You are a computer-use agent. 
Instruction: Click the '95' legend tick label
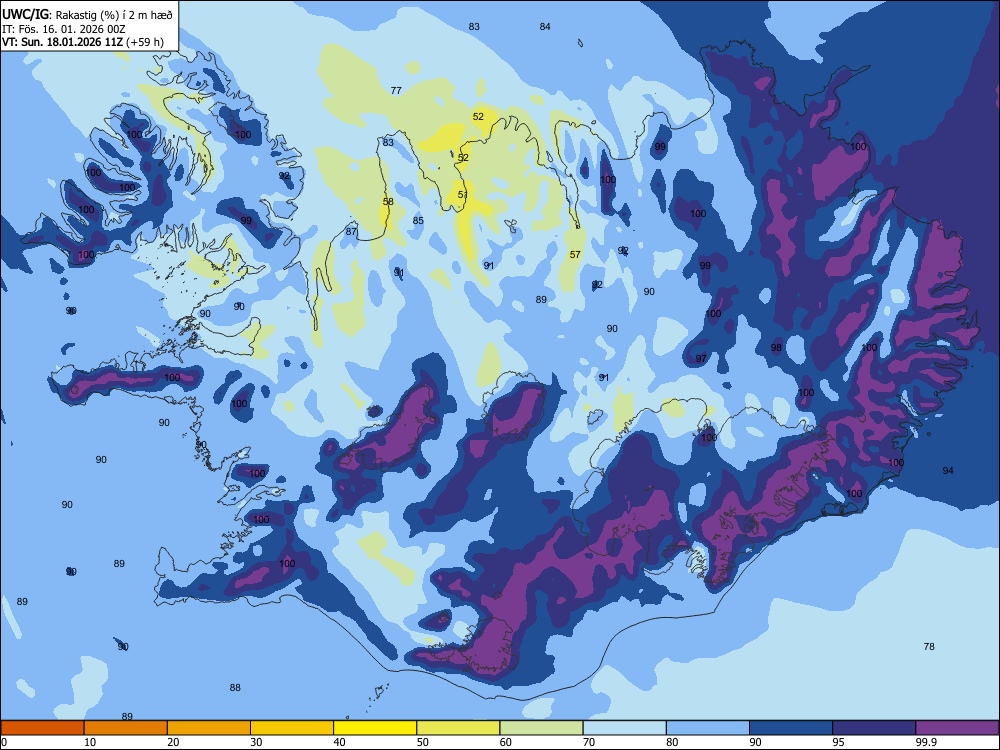[x=838, y=742]
